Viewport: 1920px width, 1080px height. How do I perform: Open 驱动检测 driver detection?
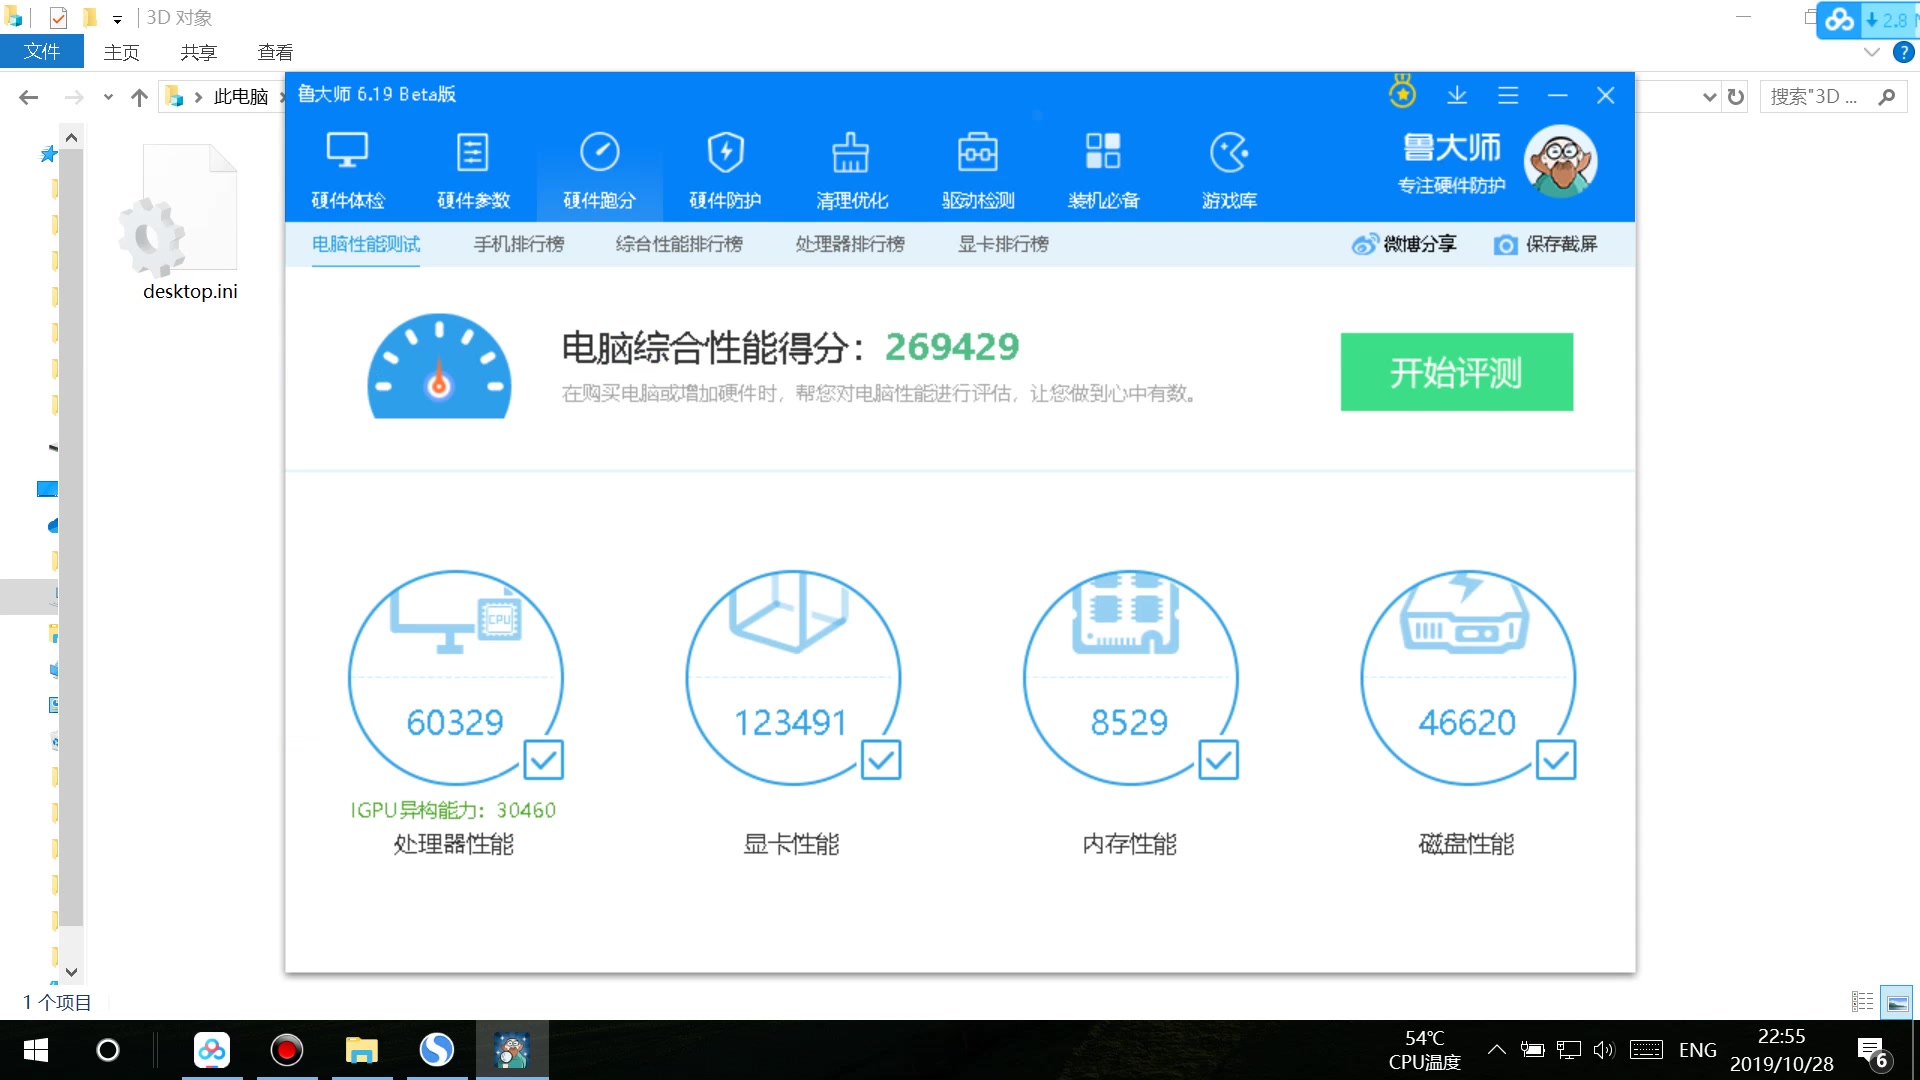click(978, 171)
